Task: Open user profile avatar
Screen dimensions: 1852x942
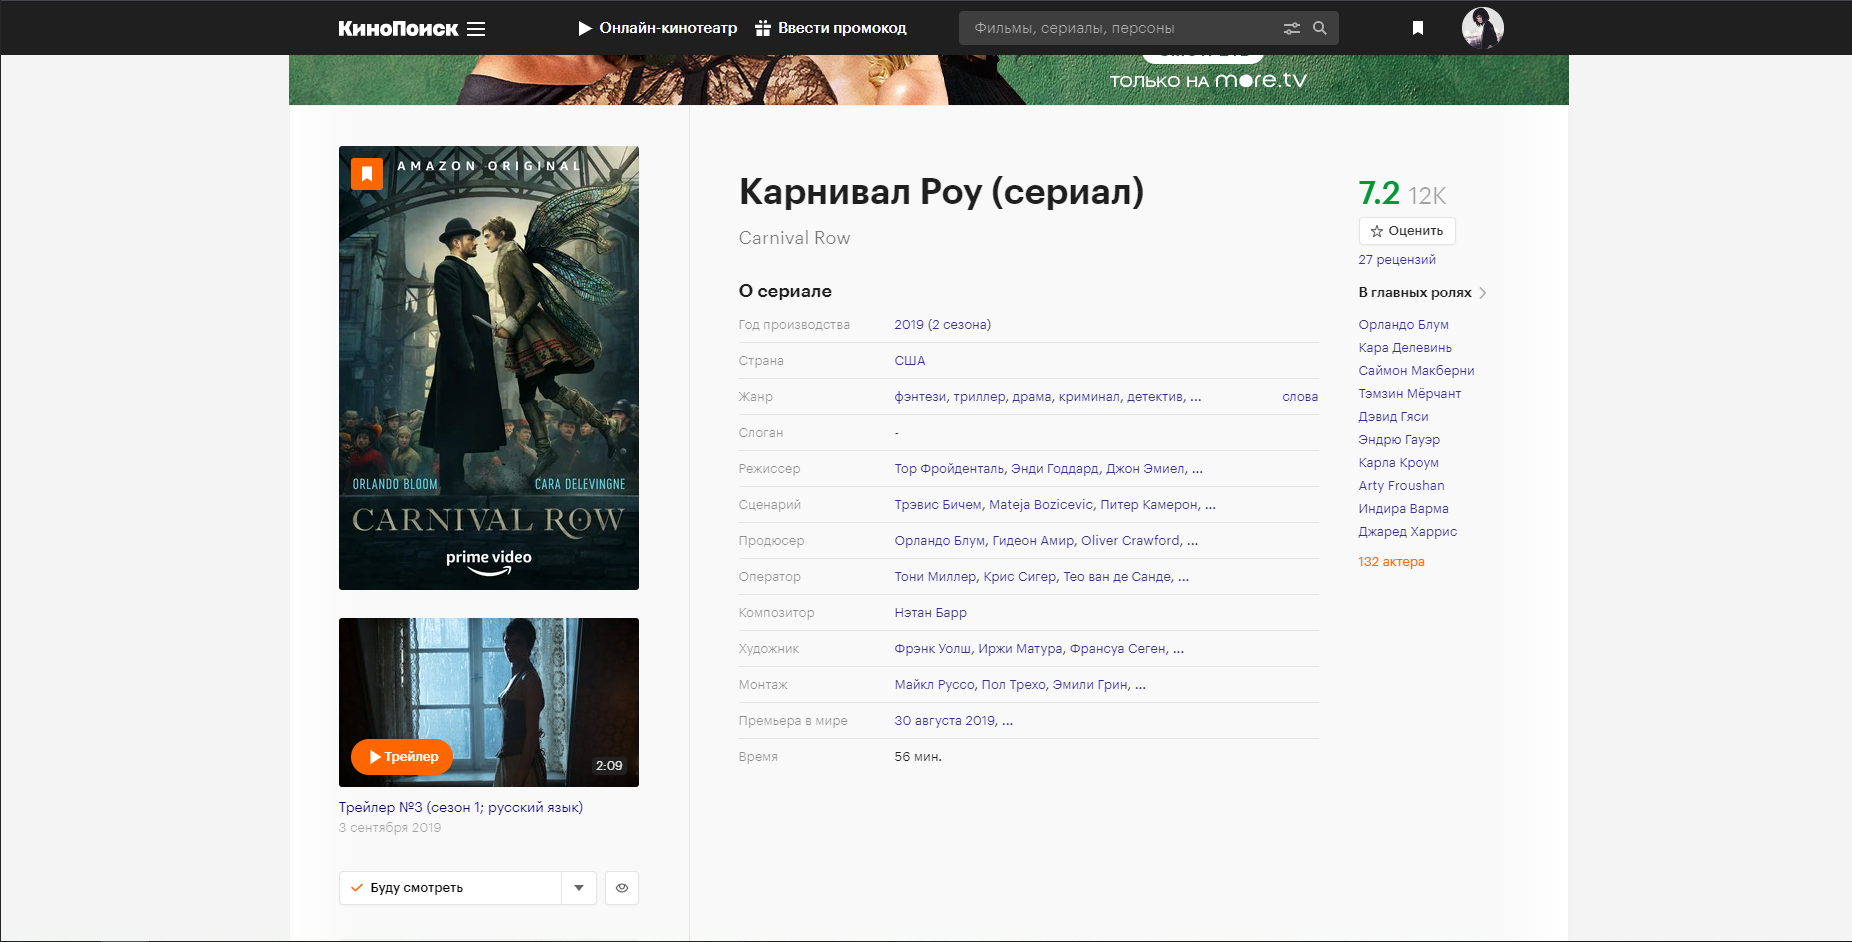Action: (1482, 28)
